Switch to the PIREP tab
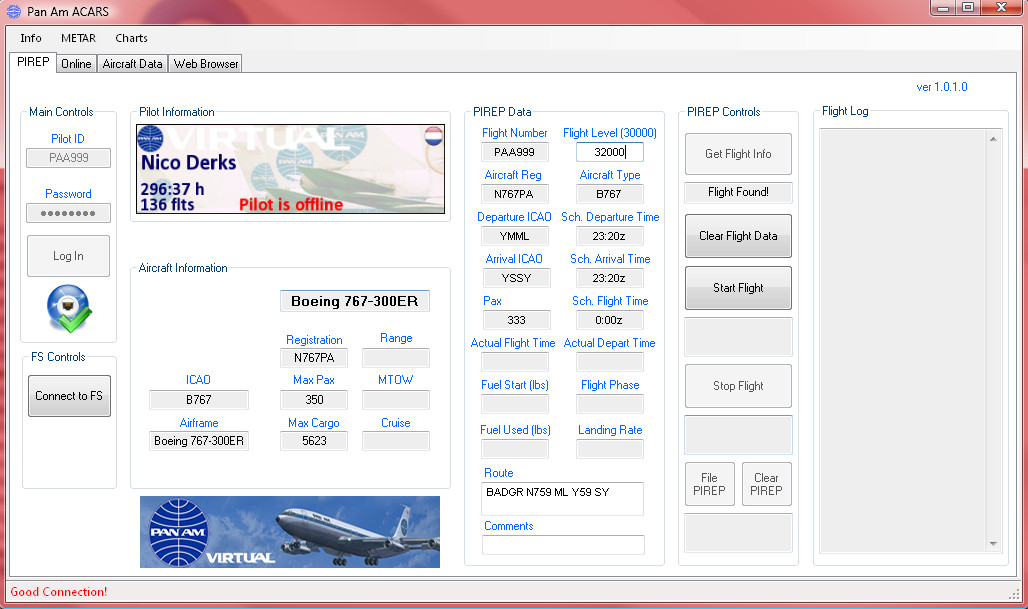The height and width of the screenshot is (609, 1028). [x=33, y=62]
